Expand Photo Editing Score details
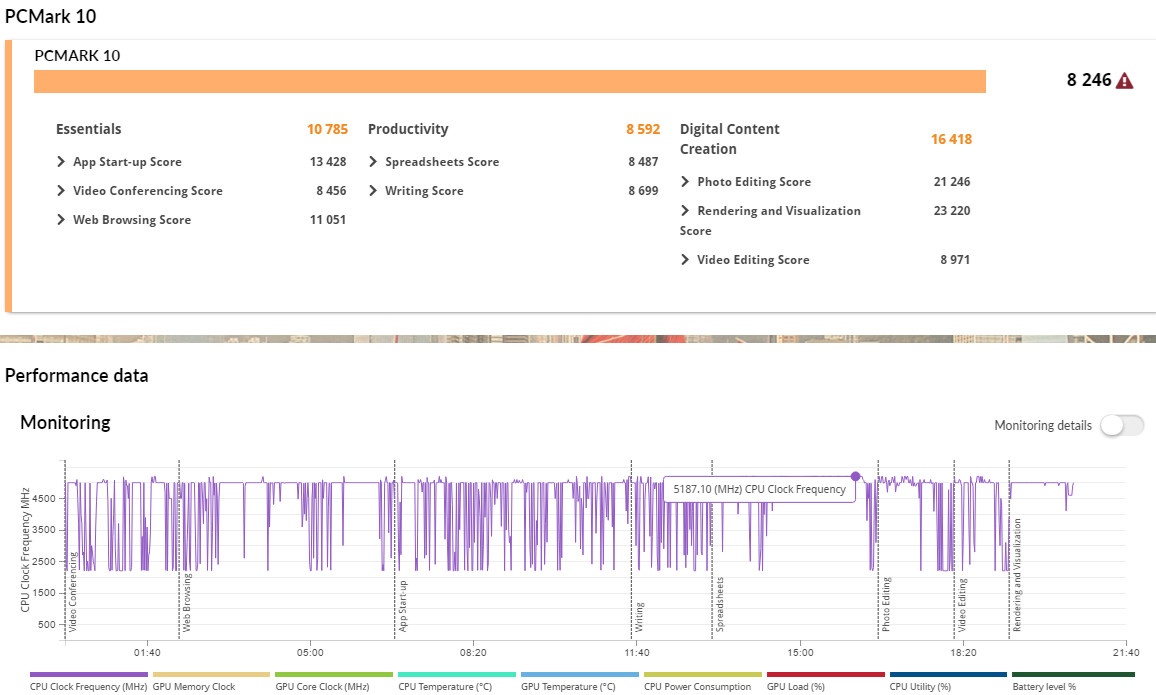This screenshot has height=695, width=1156. coord(685,182)
